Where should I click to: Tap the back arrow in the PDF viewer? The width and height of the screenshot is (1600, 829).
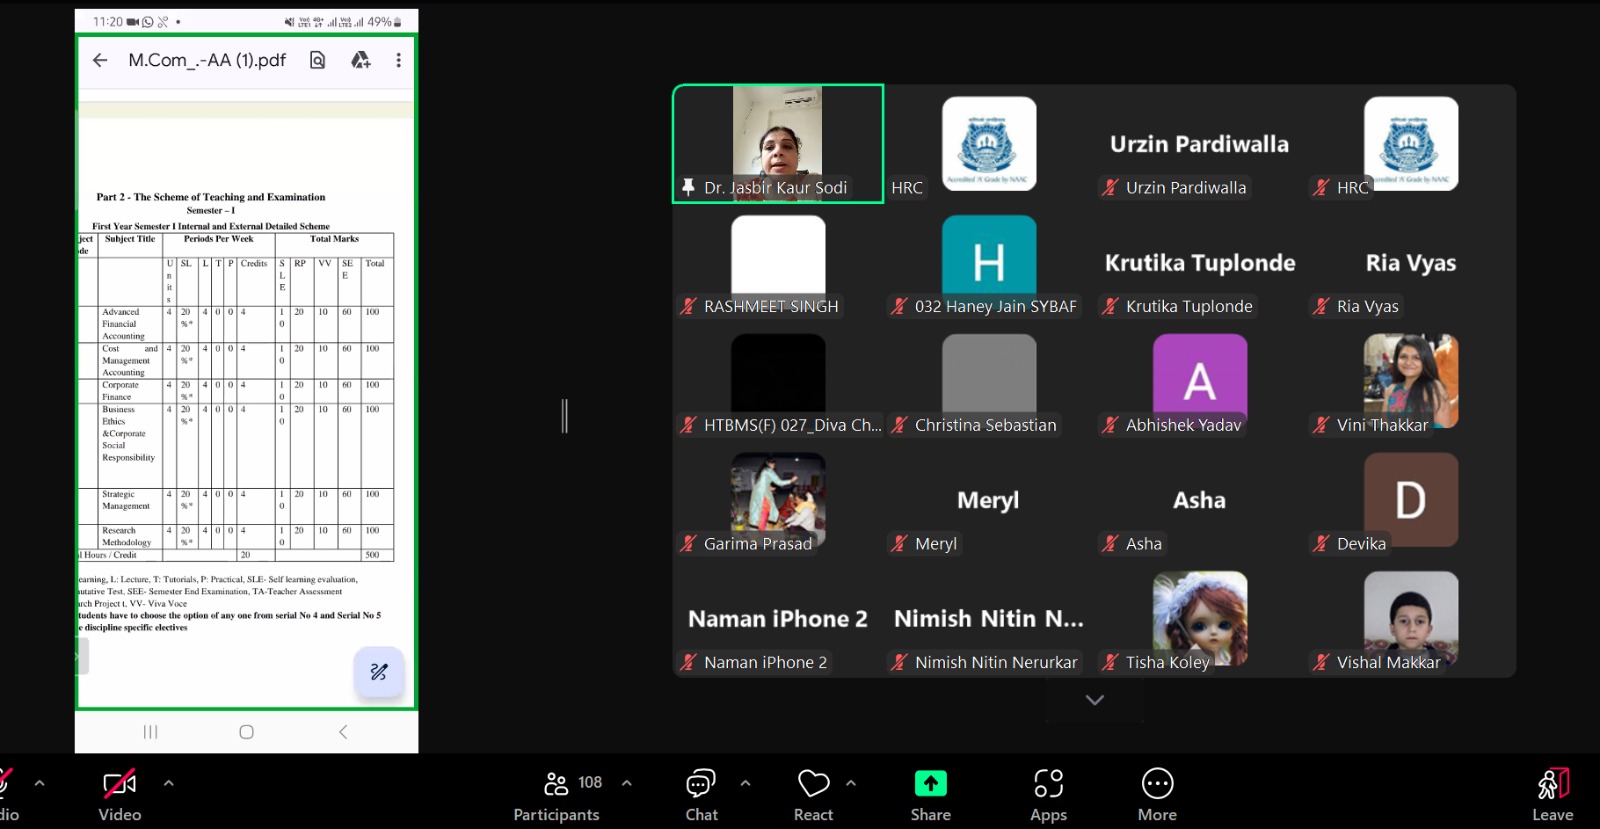click(x=100, y=60)
